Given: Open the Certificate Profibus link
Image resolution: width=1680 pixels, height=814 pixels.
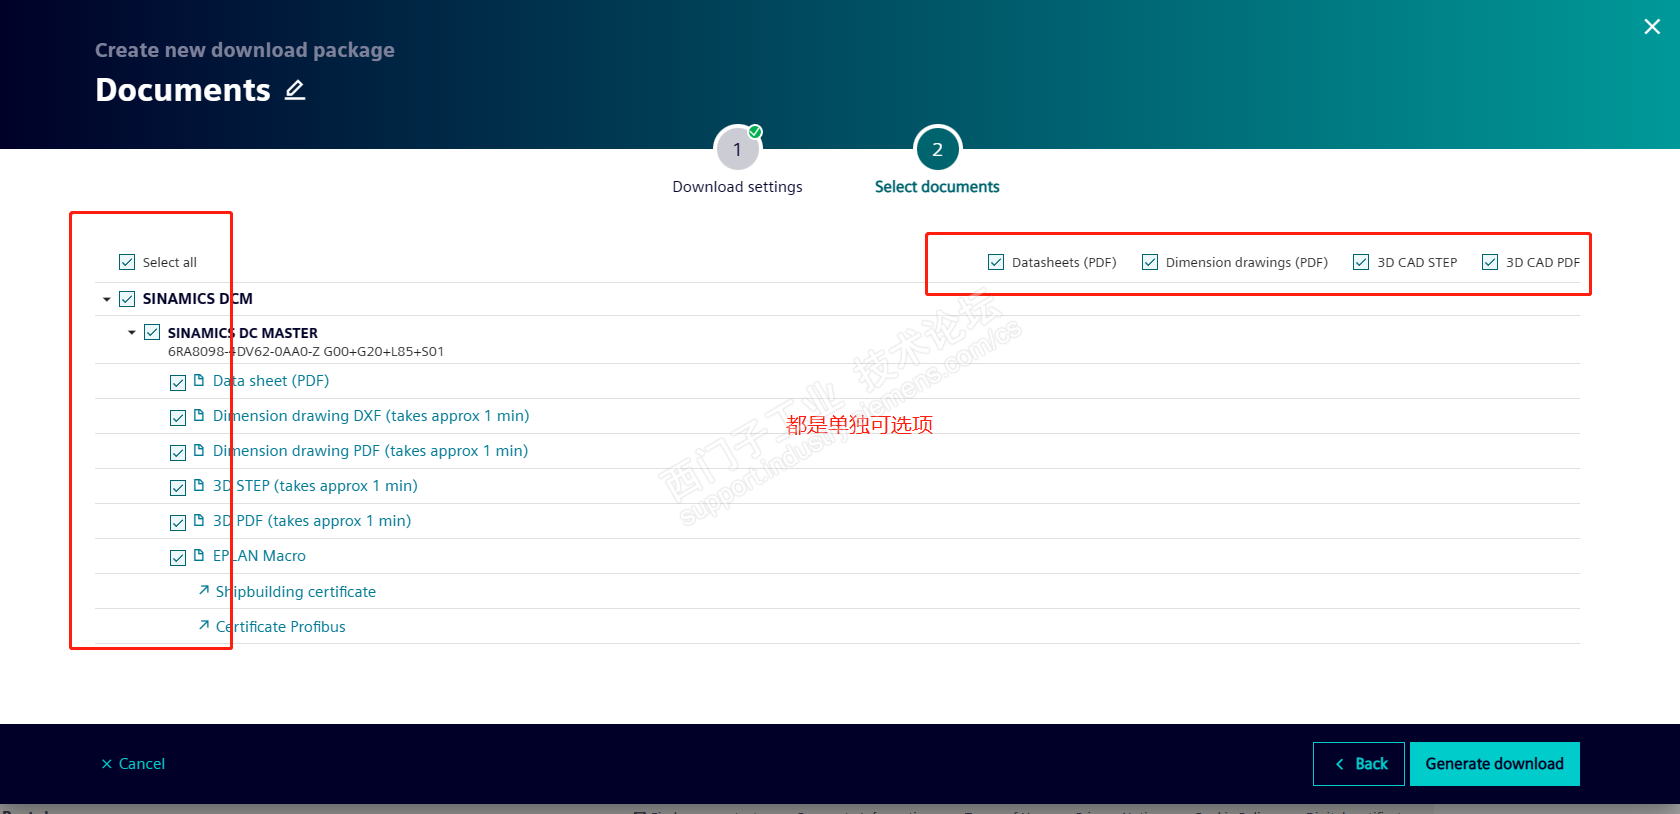Looking at the screenshot, I should [281, 627].
